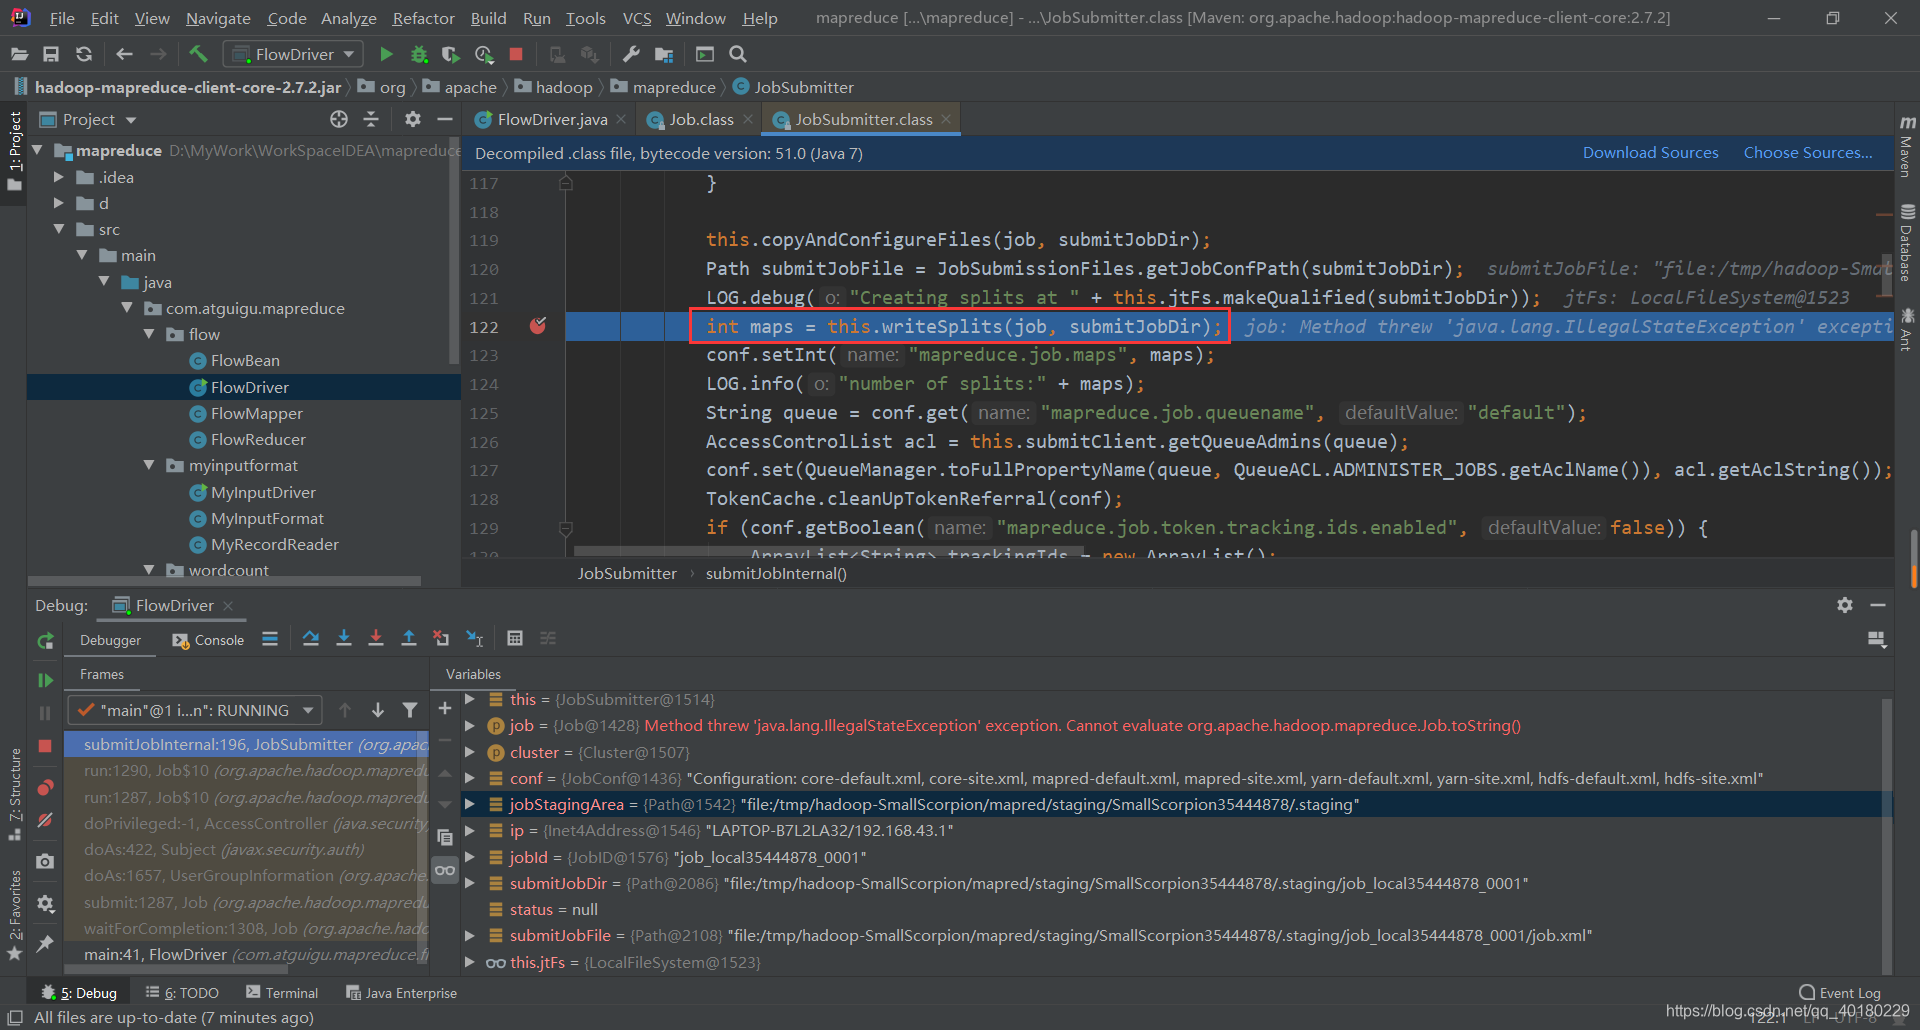Viewport: 1920px width, 1030px height.
Task: Synchronize files using the refresh icon
Action: [84, 54]
